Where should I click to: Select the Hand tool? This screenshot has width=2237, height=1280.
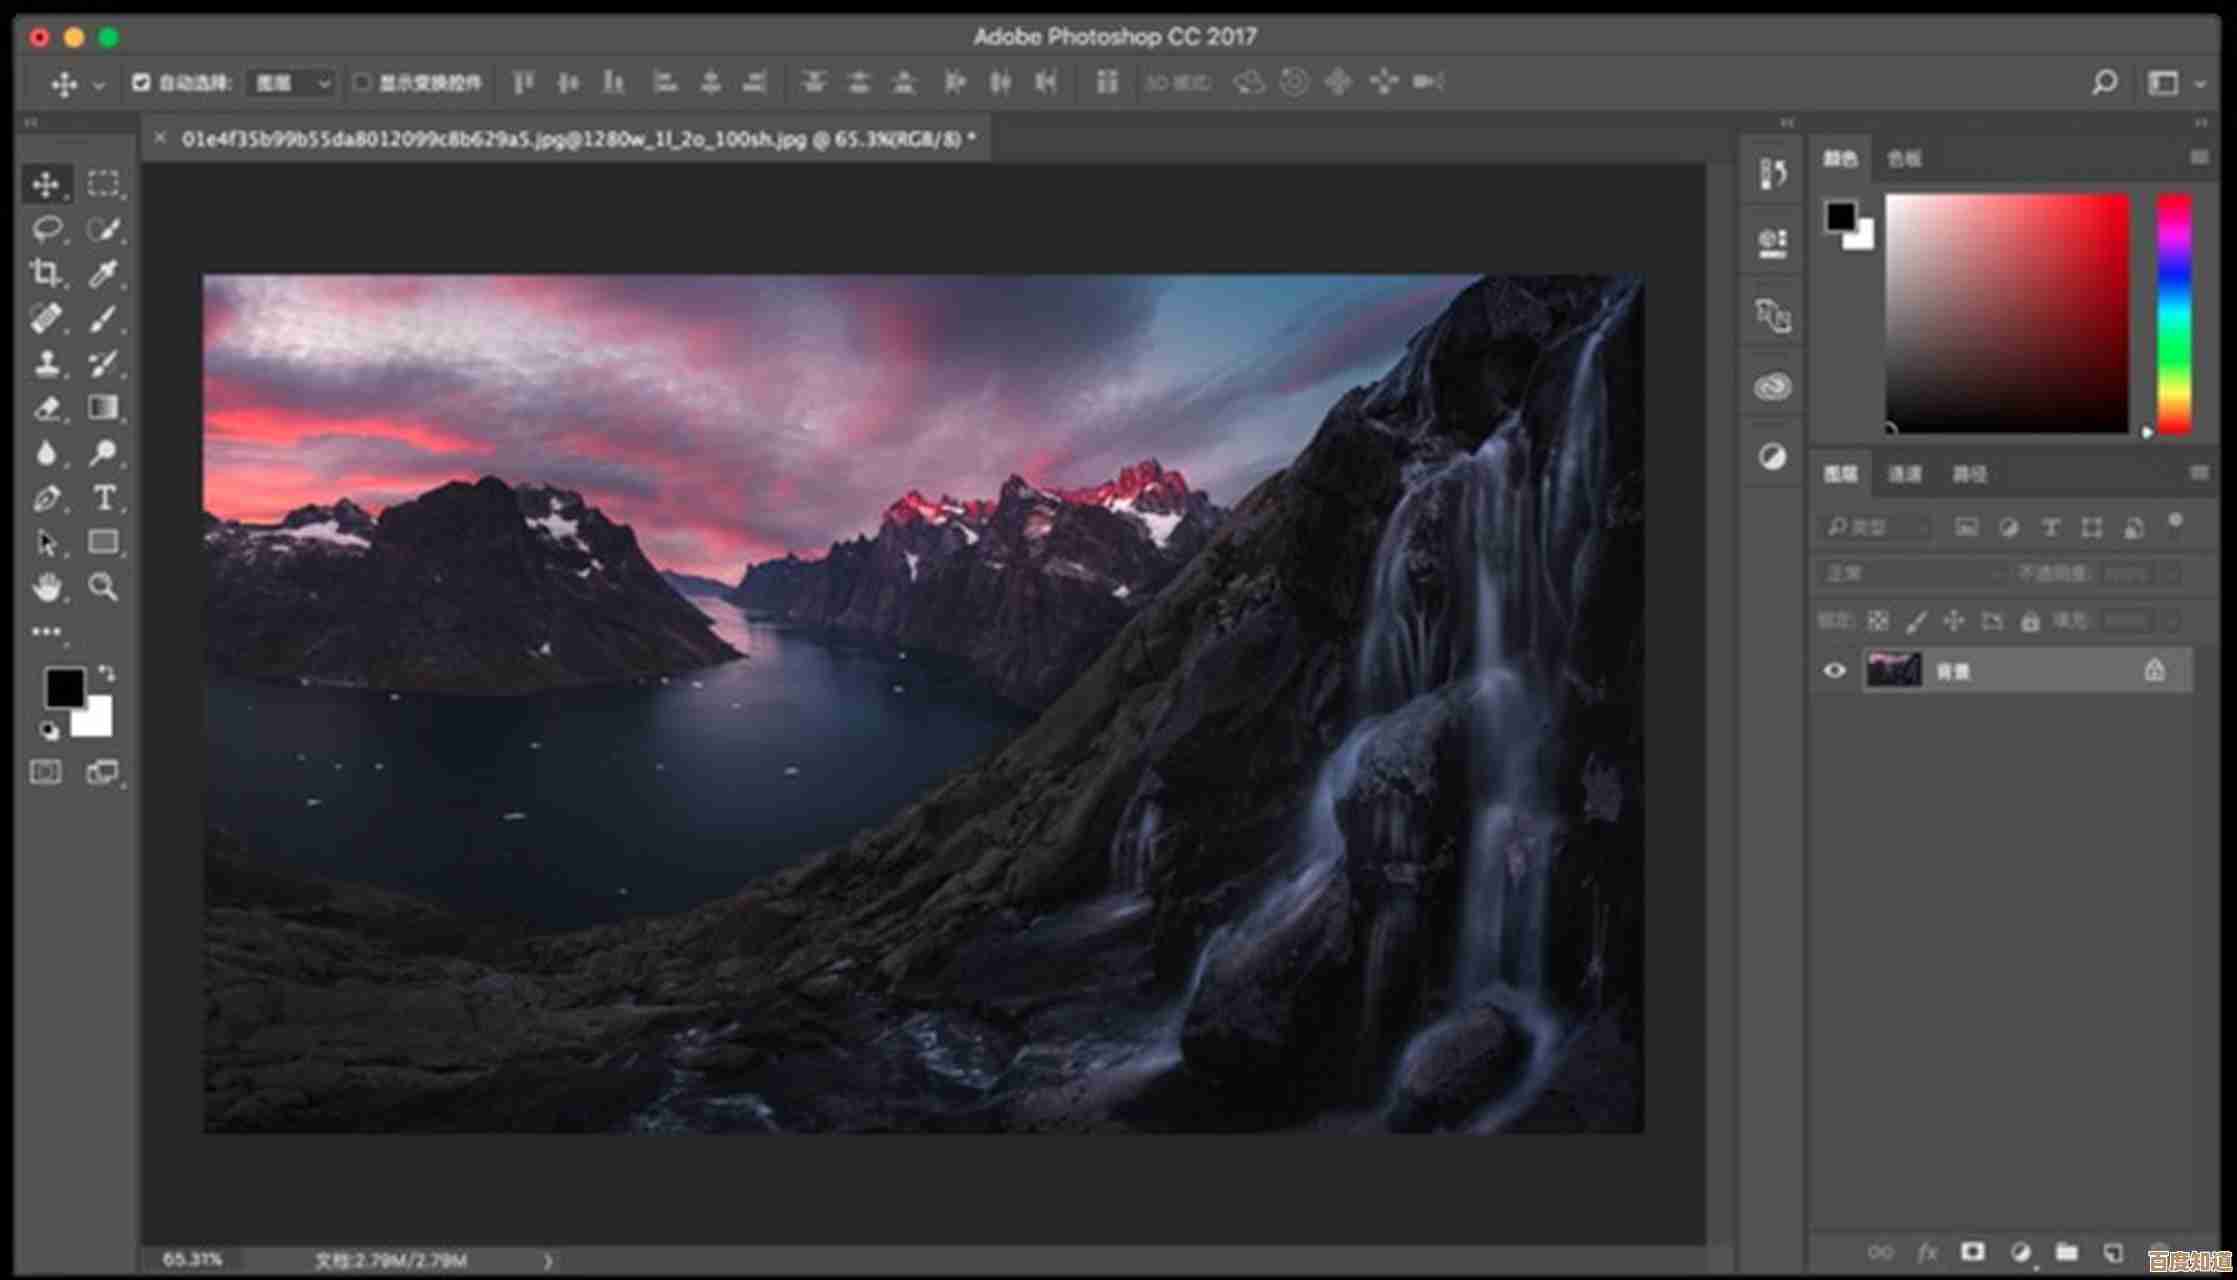click(45, 587)
